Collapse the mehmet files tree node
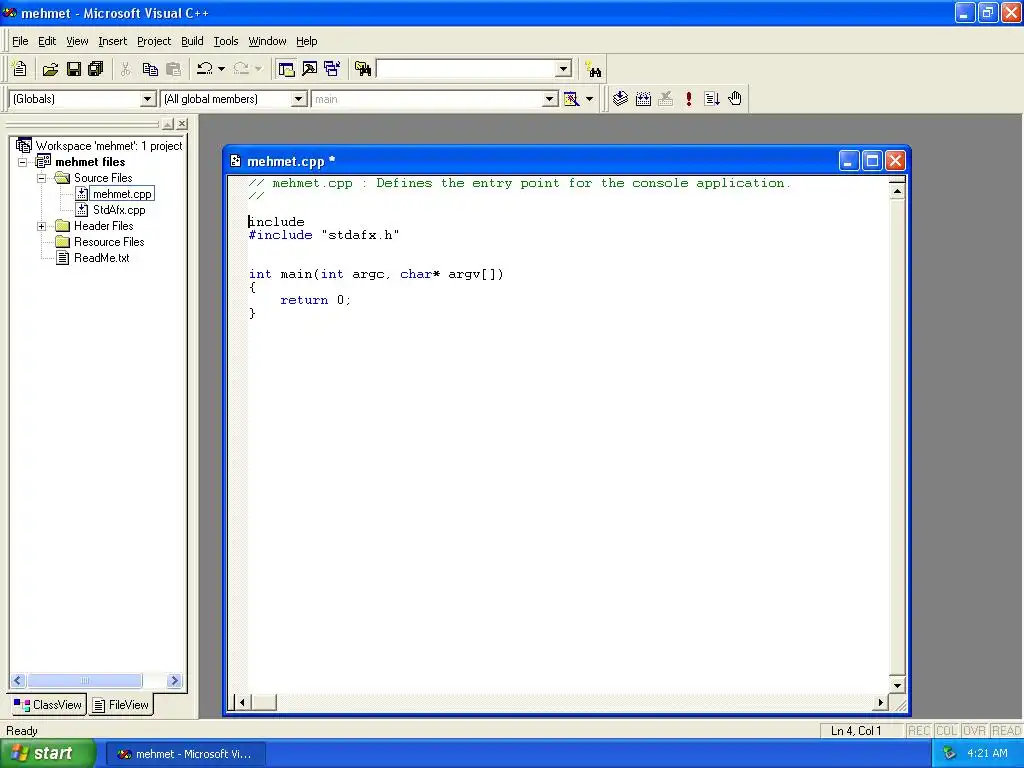 click(22, 162)
